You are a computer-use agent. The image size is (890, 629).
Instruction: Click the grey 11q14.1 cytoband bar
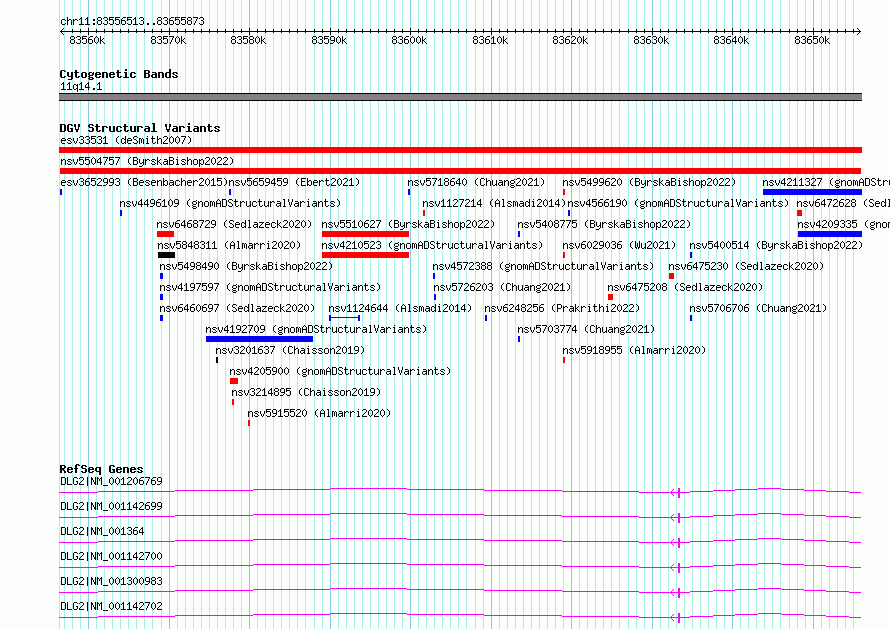click(x=460, y=97)
